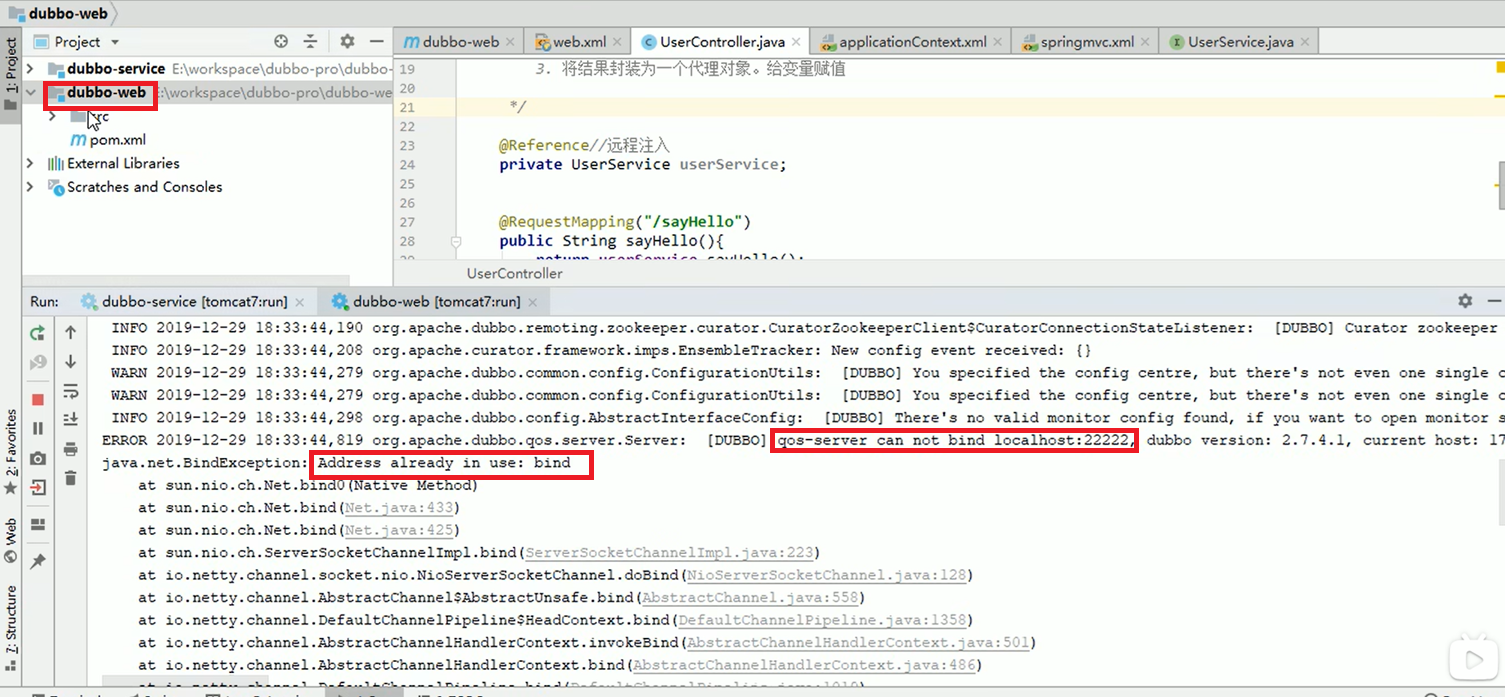Image resolution: width=1505 pixels, height=697 pixels.
Task: Open AbstractChannel.java:558 link
Action: (x=750, y=598)
